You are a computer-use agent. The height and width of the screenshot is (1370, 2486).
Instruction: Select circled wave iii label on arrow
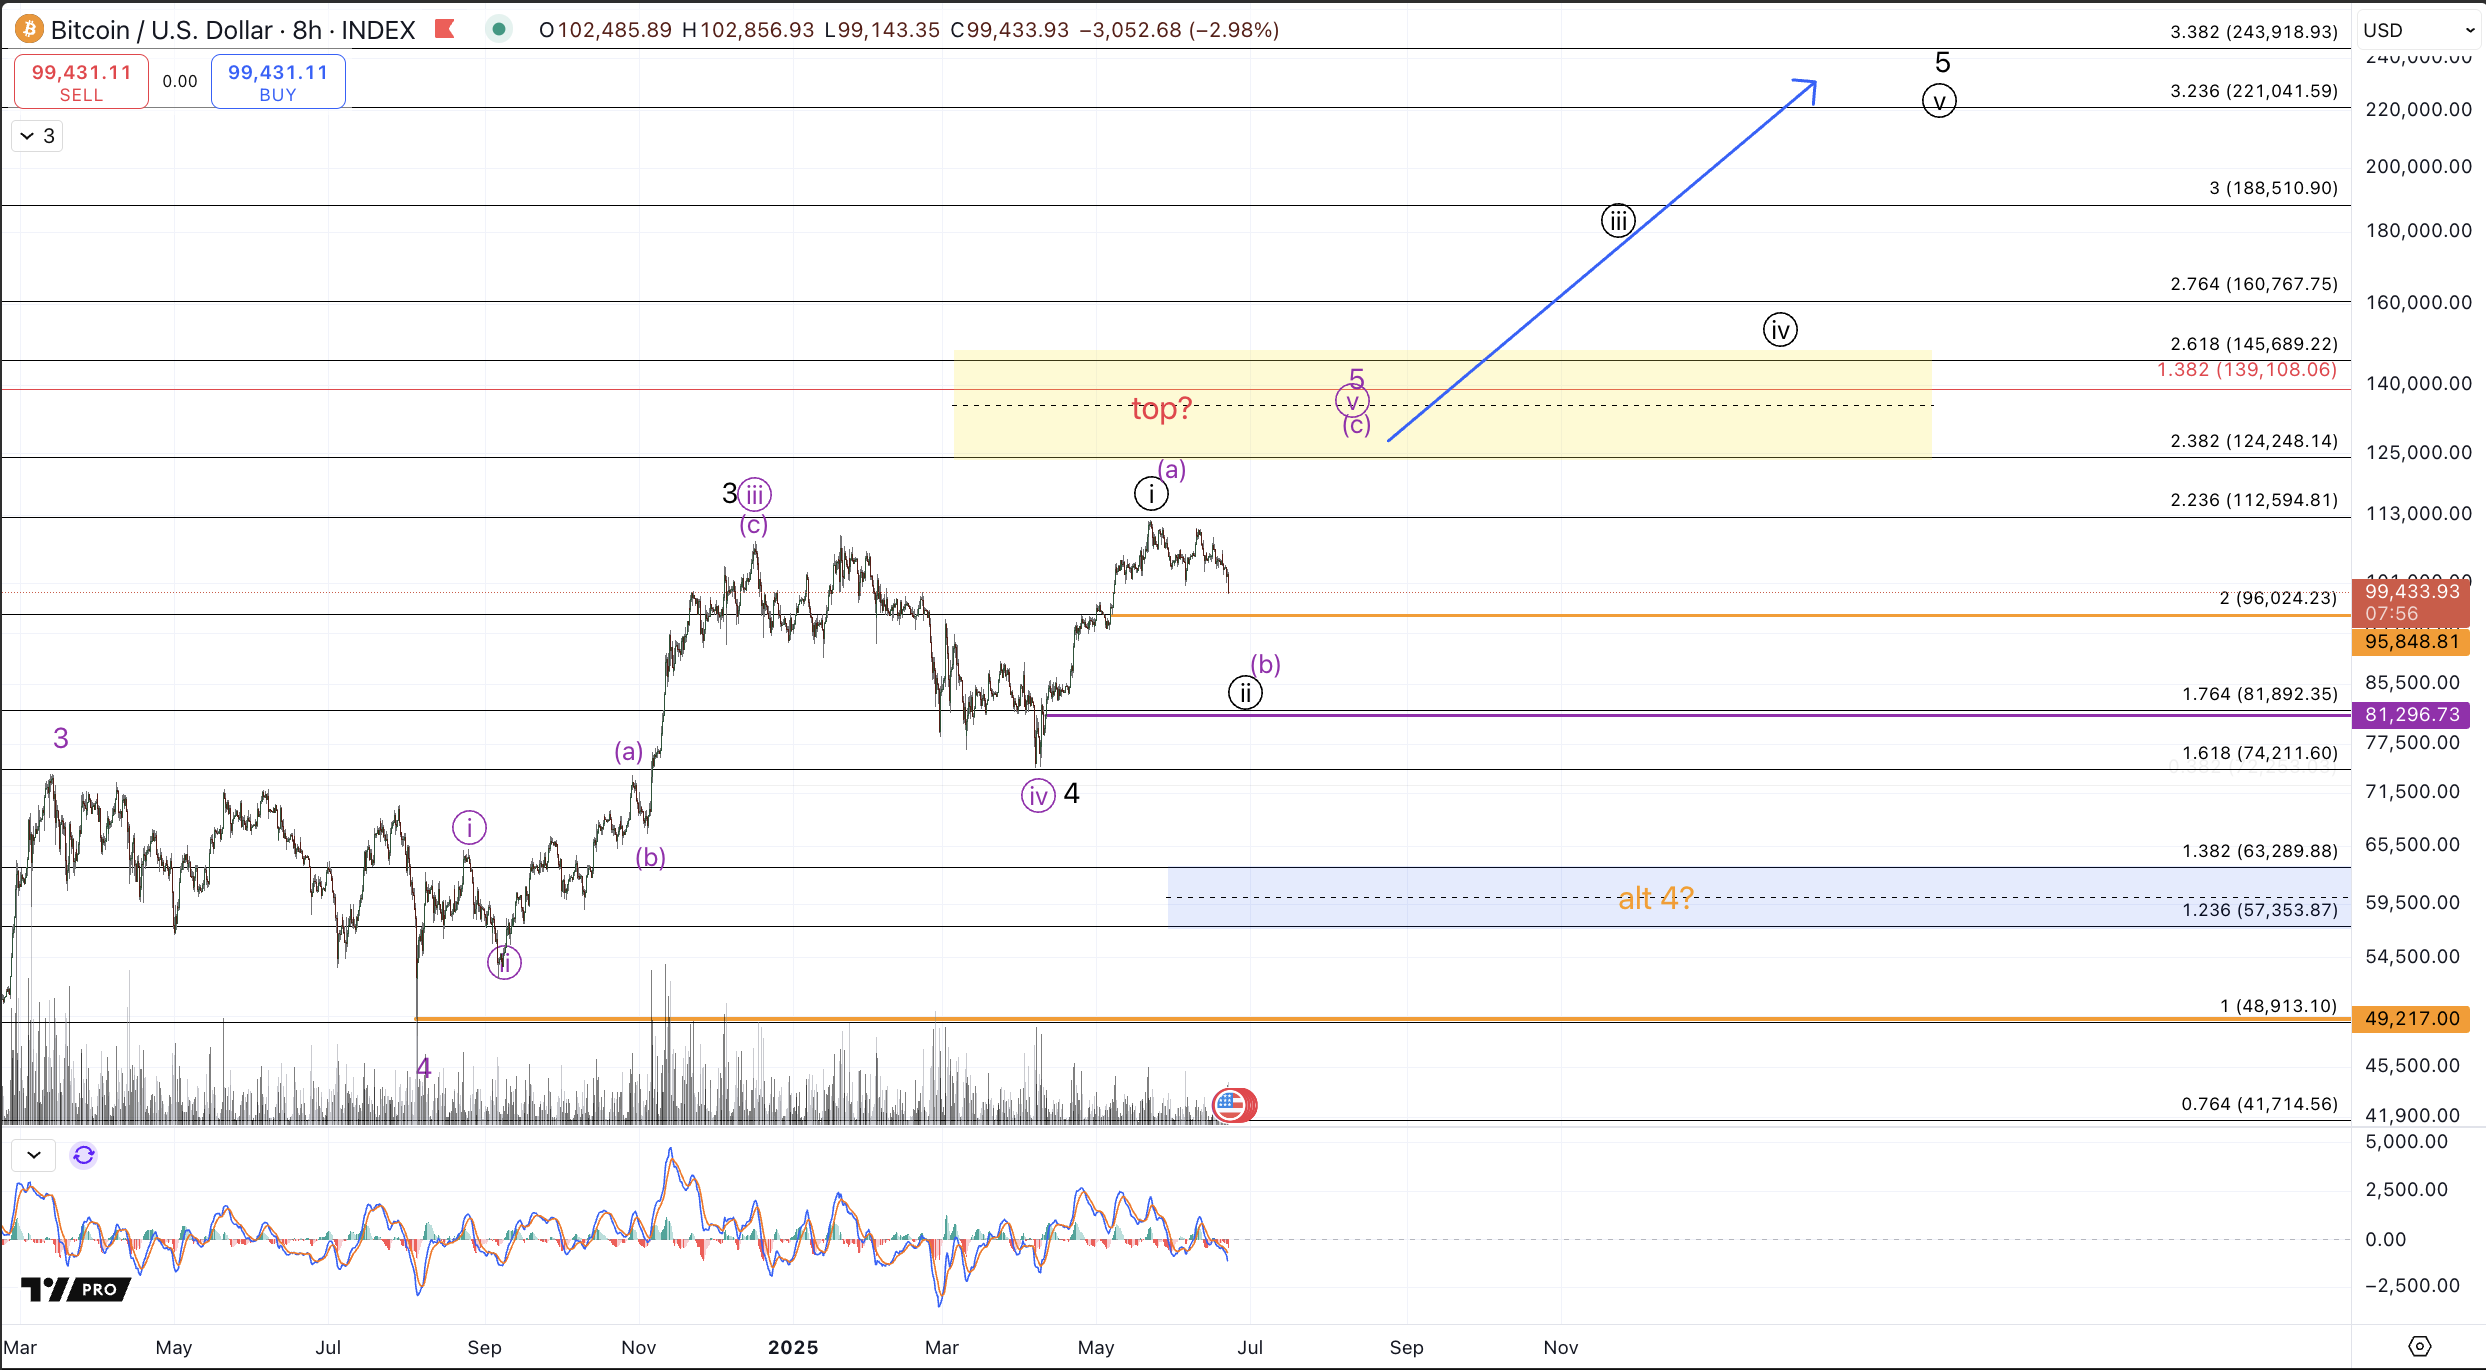1618,220
